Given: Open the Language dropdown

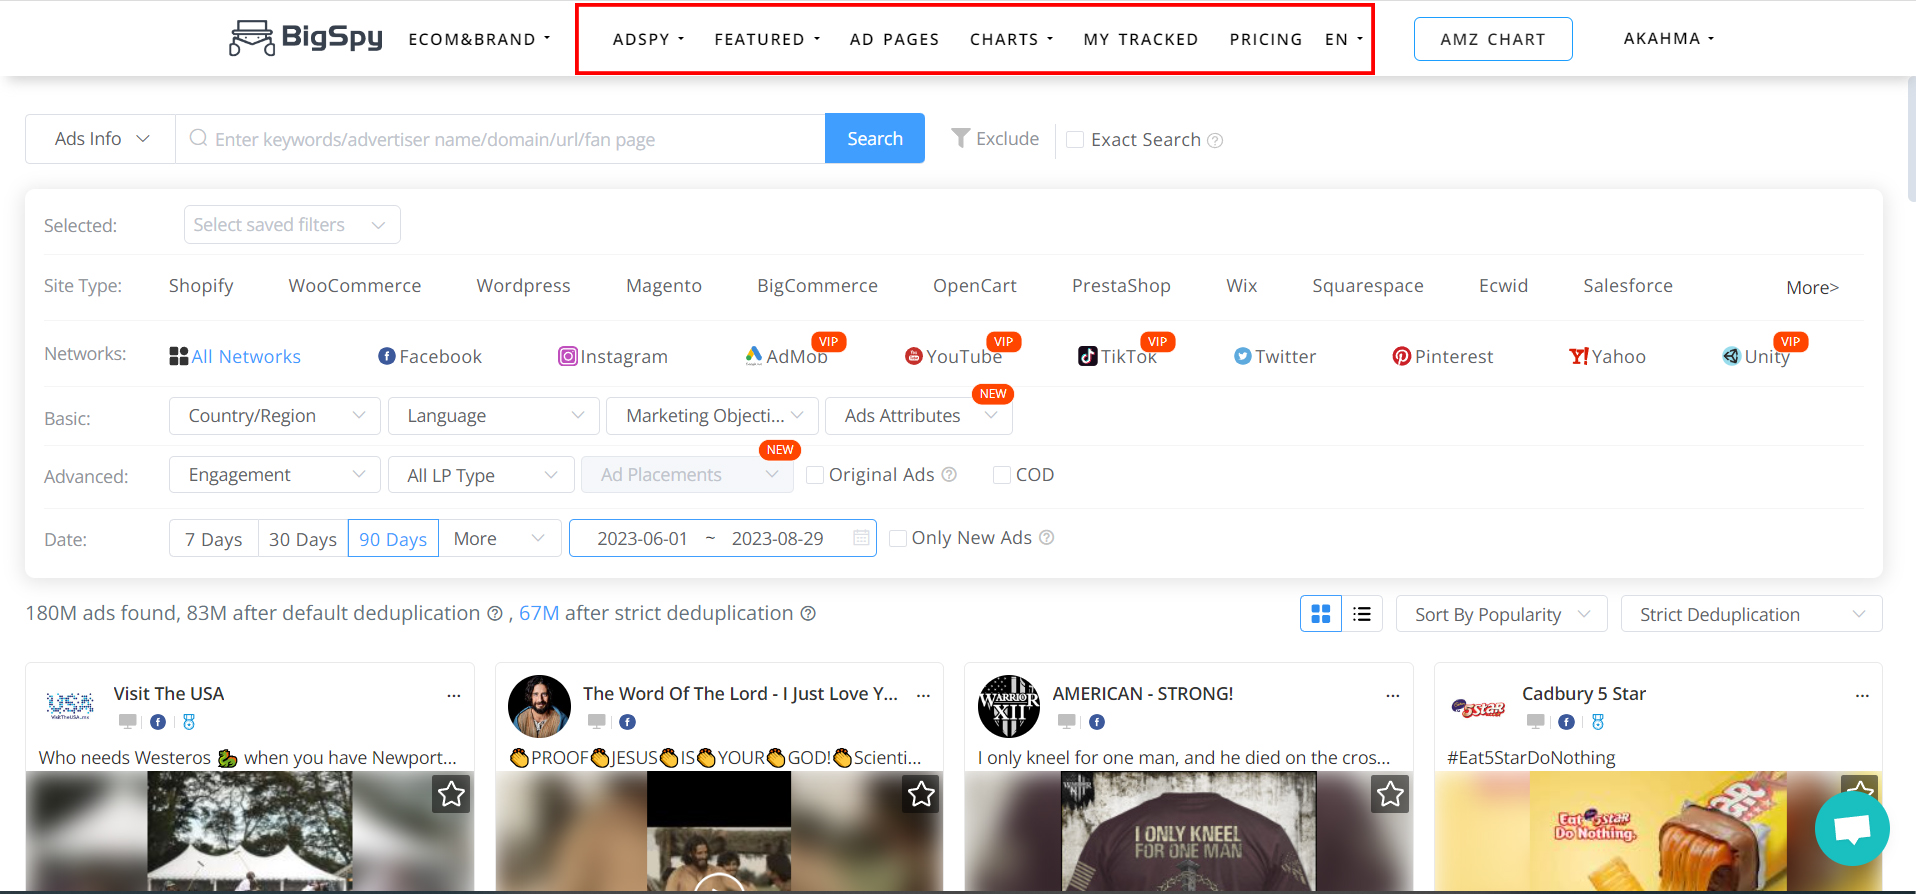Looking at the screenshot, I should pyautogui.click(x=494, y=416).
